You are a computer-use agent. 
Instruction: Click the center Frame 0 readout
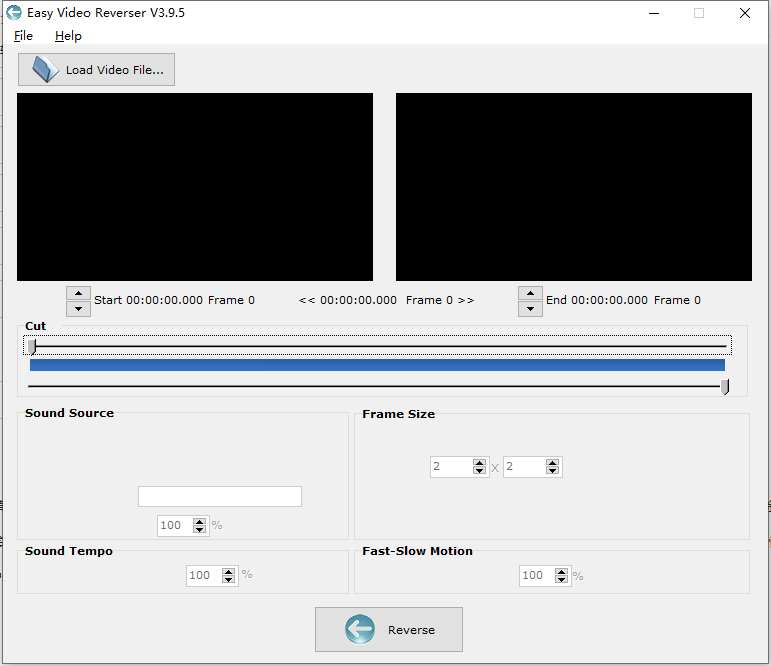click(x=429, y=300)
